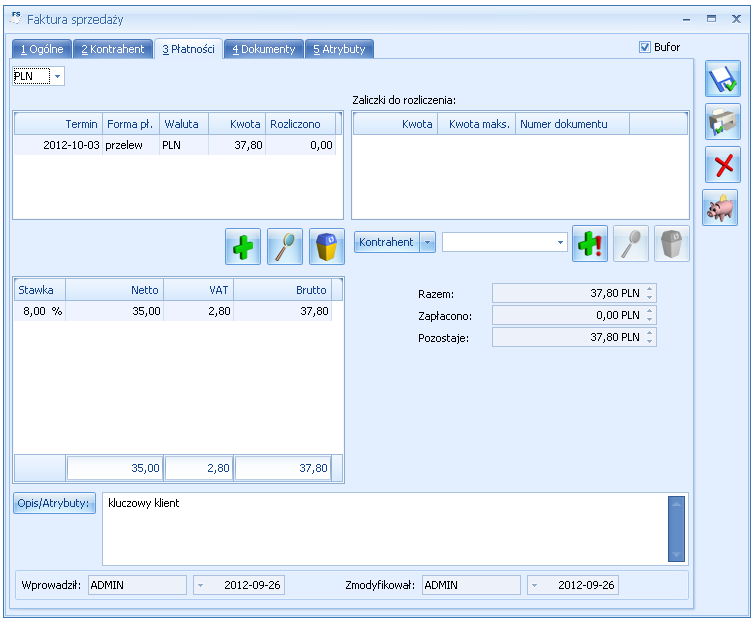This screenshot has height=620, width=756.
Task: Select the payment row dated 2012-10-03
Action: (x=175, y=145)
